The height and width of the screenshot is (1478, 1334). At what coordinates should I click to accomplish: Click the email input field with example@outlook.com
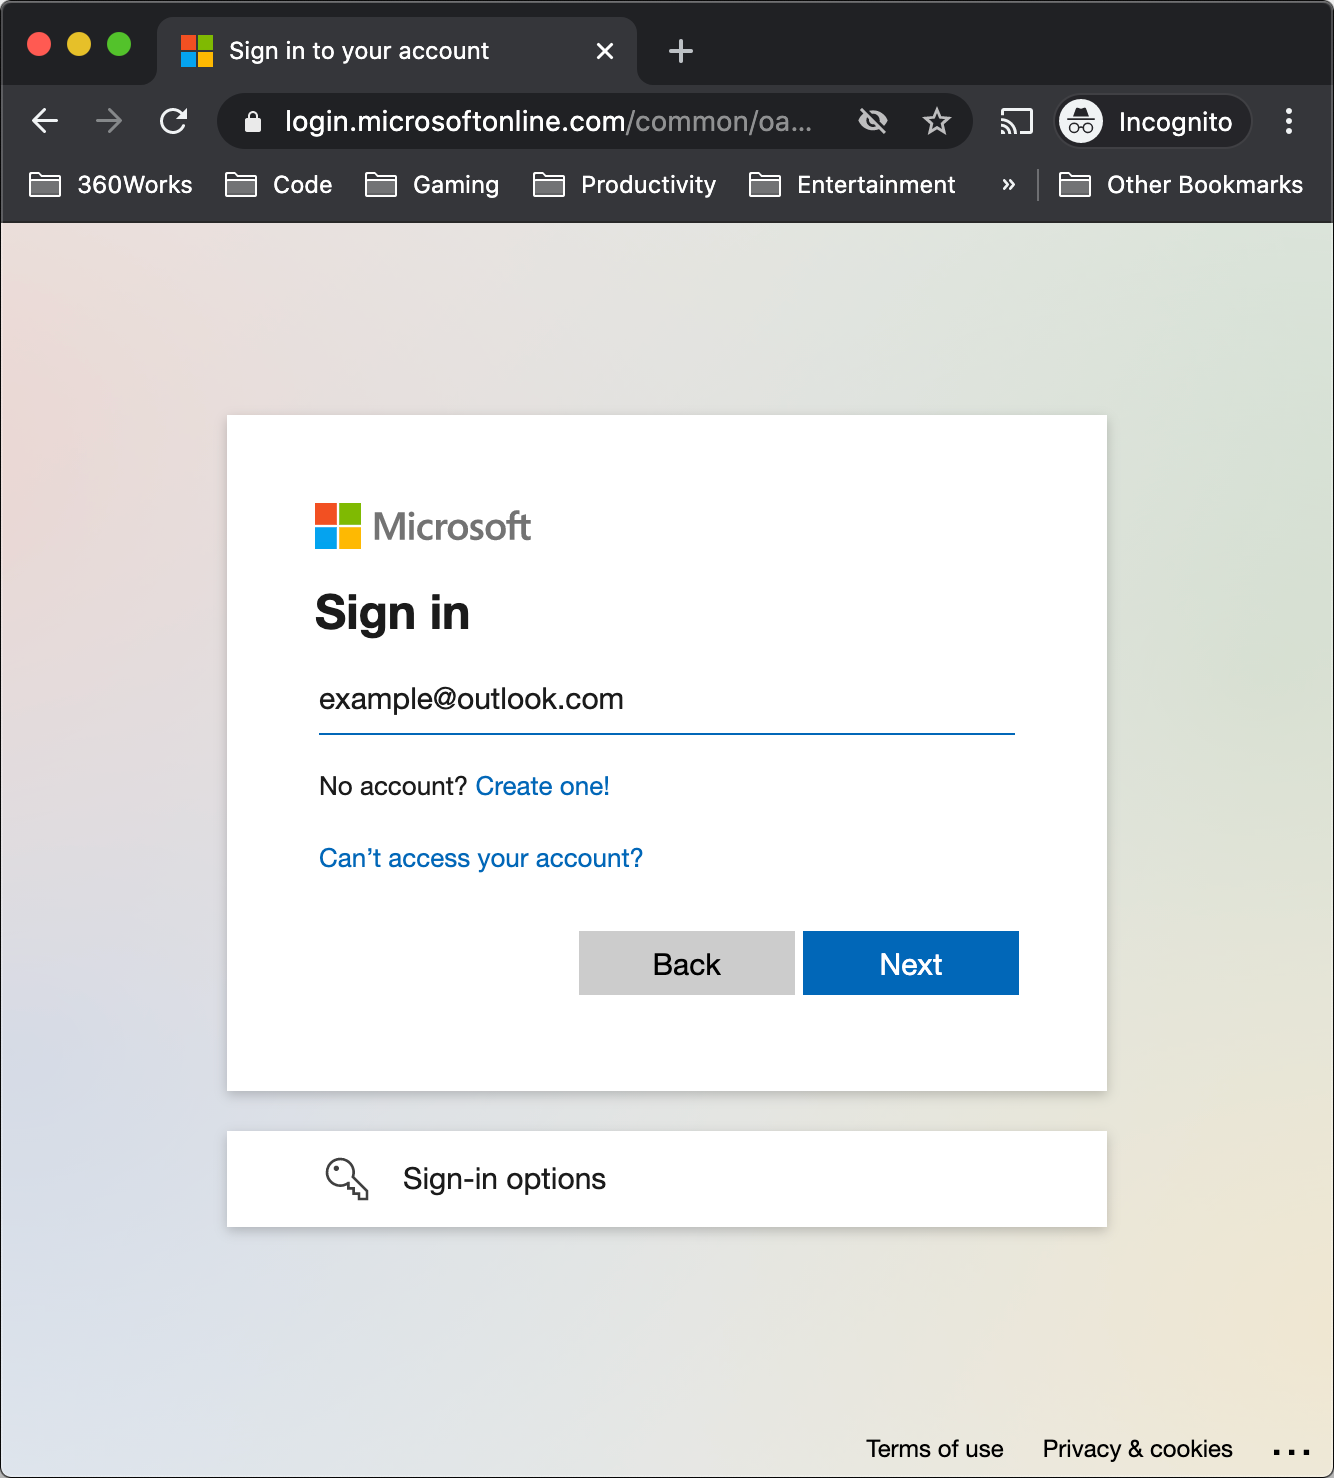tap(667, 699)
